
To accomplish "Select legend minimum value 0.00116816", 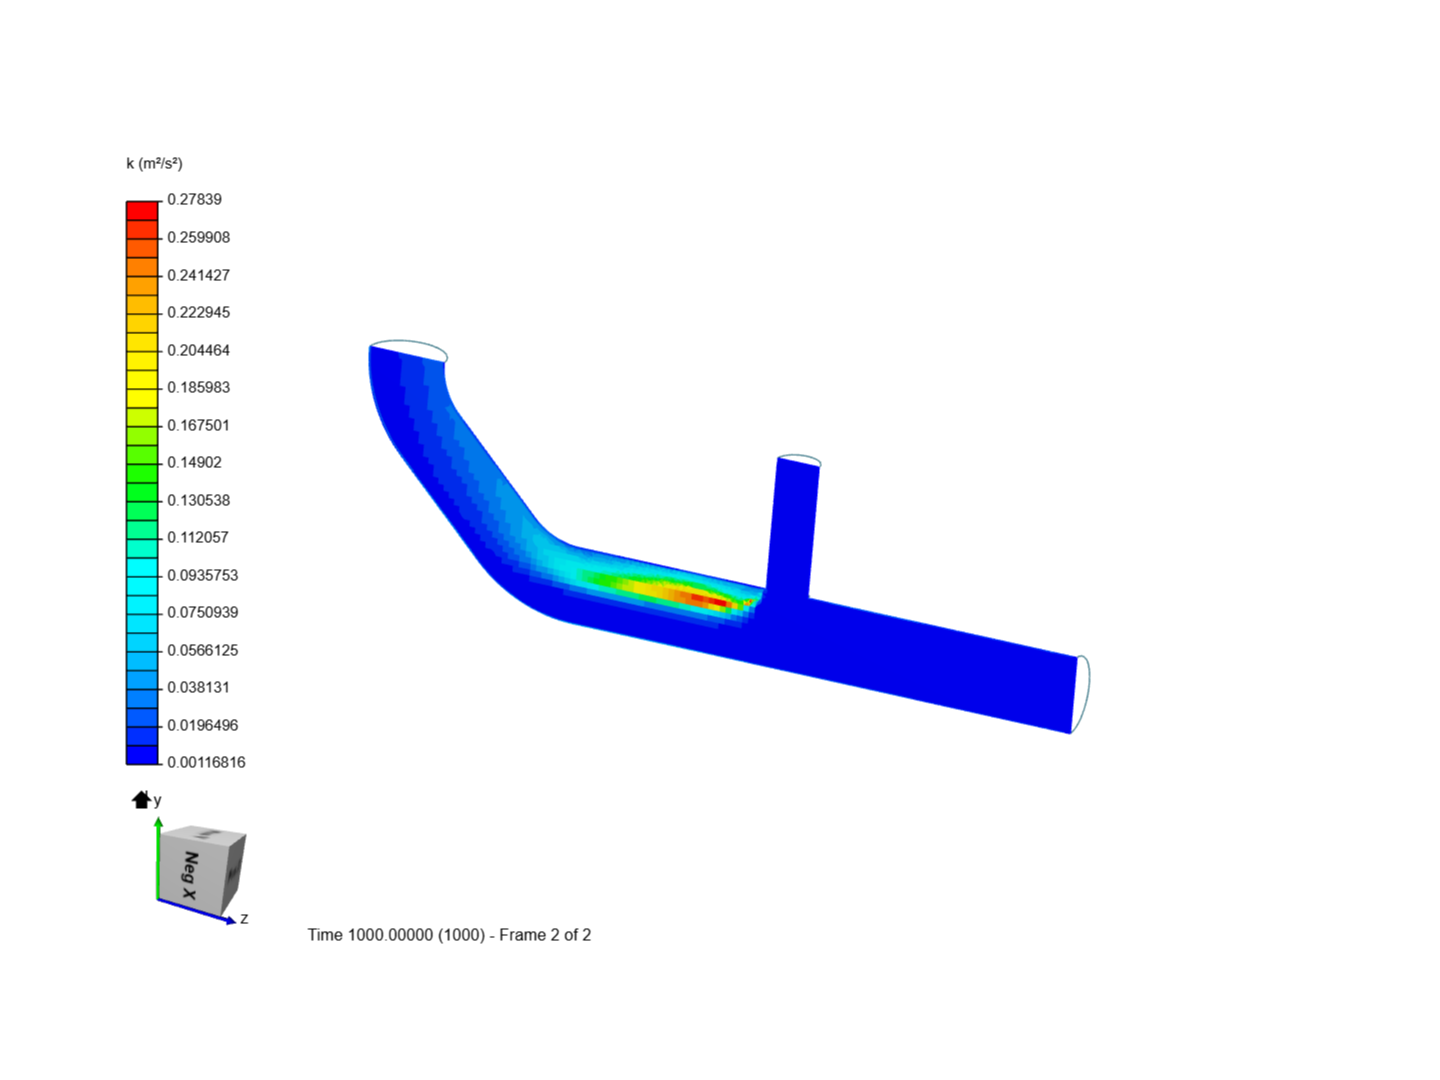I will [206, 762].
